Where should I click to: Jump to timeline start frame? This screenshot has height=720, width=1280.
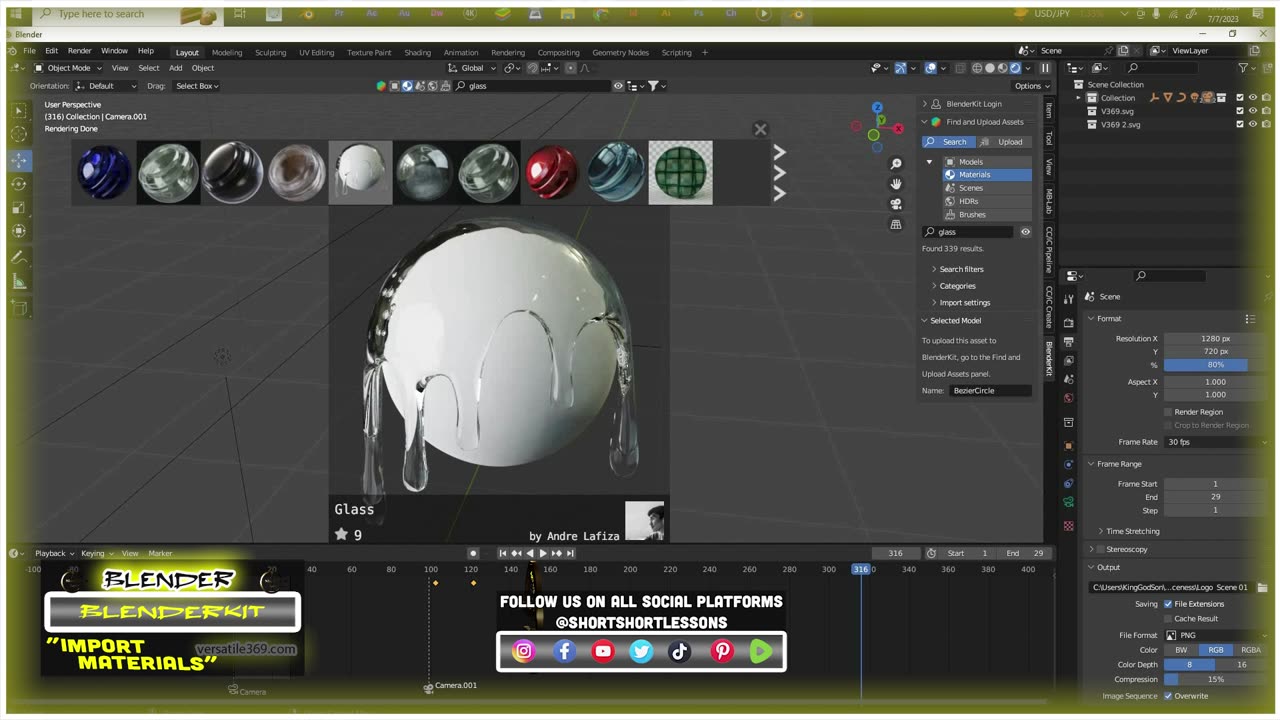[503, 553]
